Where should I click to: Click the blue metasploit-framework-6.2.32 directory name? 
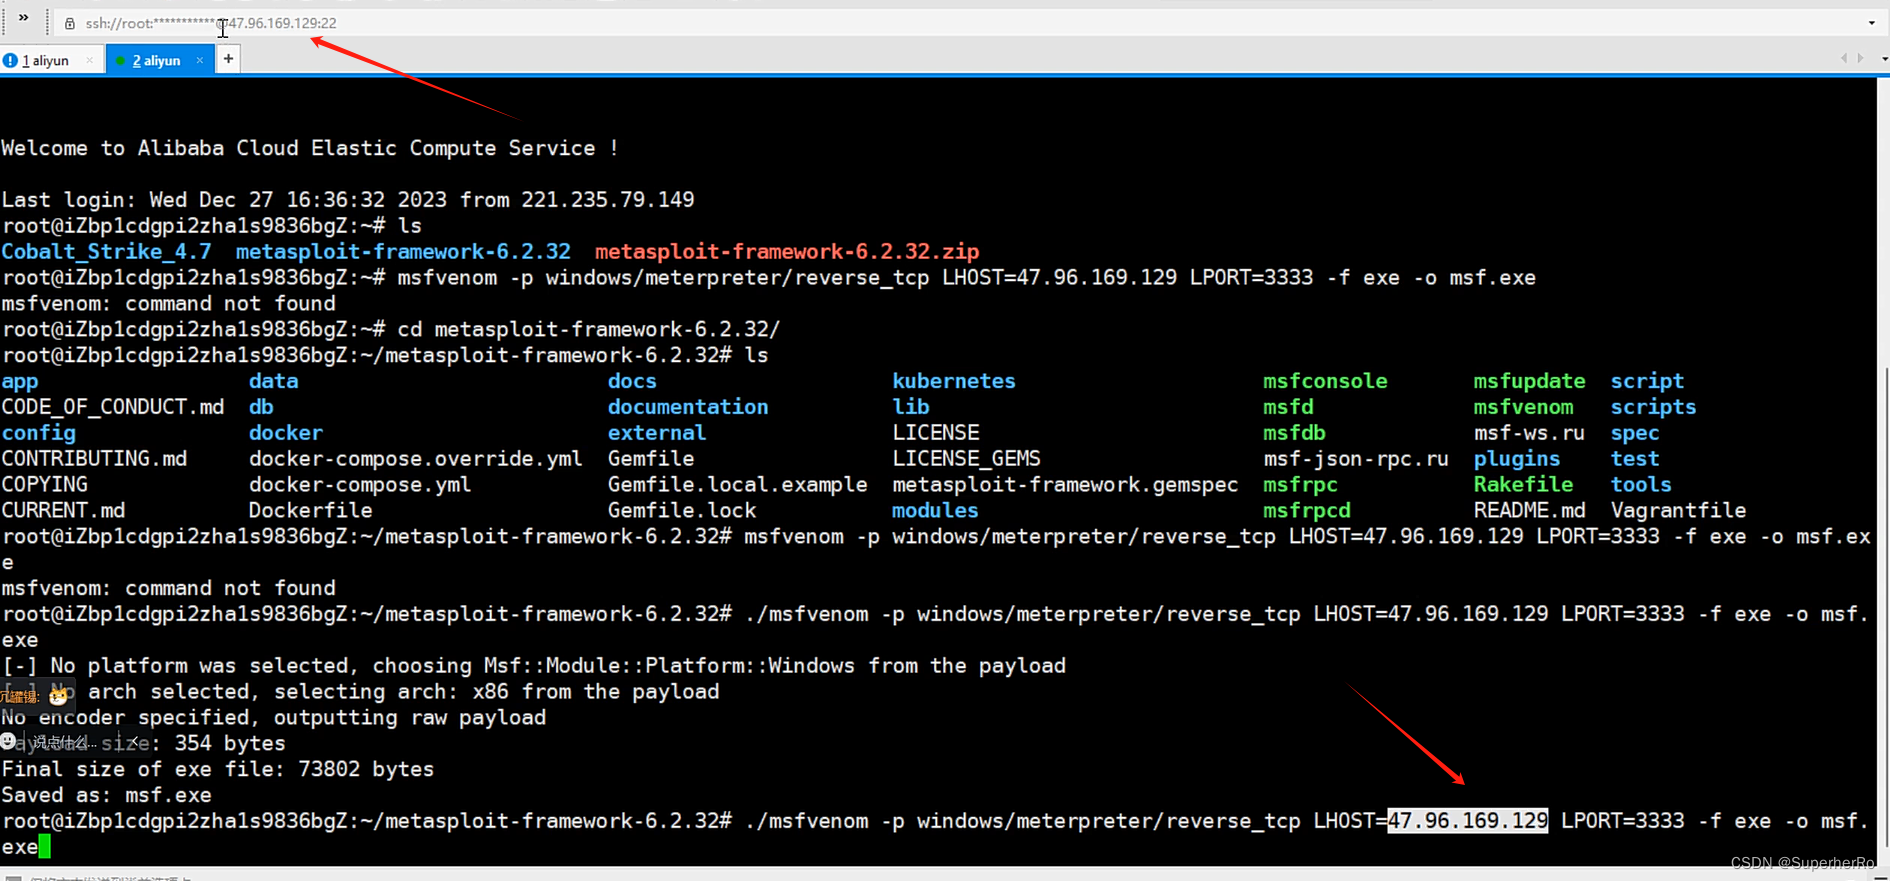[x=403, y=252]
